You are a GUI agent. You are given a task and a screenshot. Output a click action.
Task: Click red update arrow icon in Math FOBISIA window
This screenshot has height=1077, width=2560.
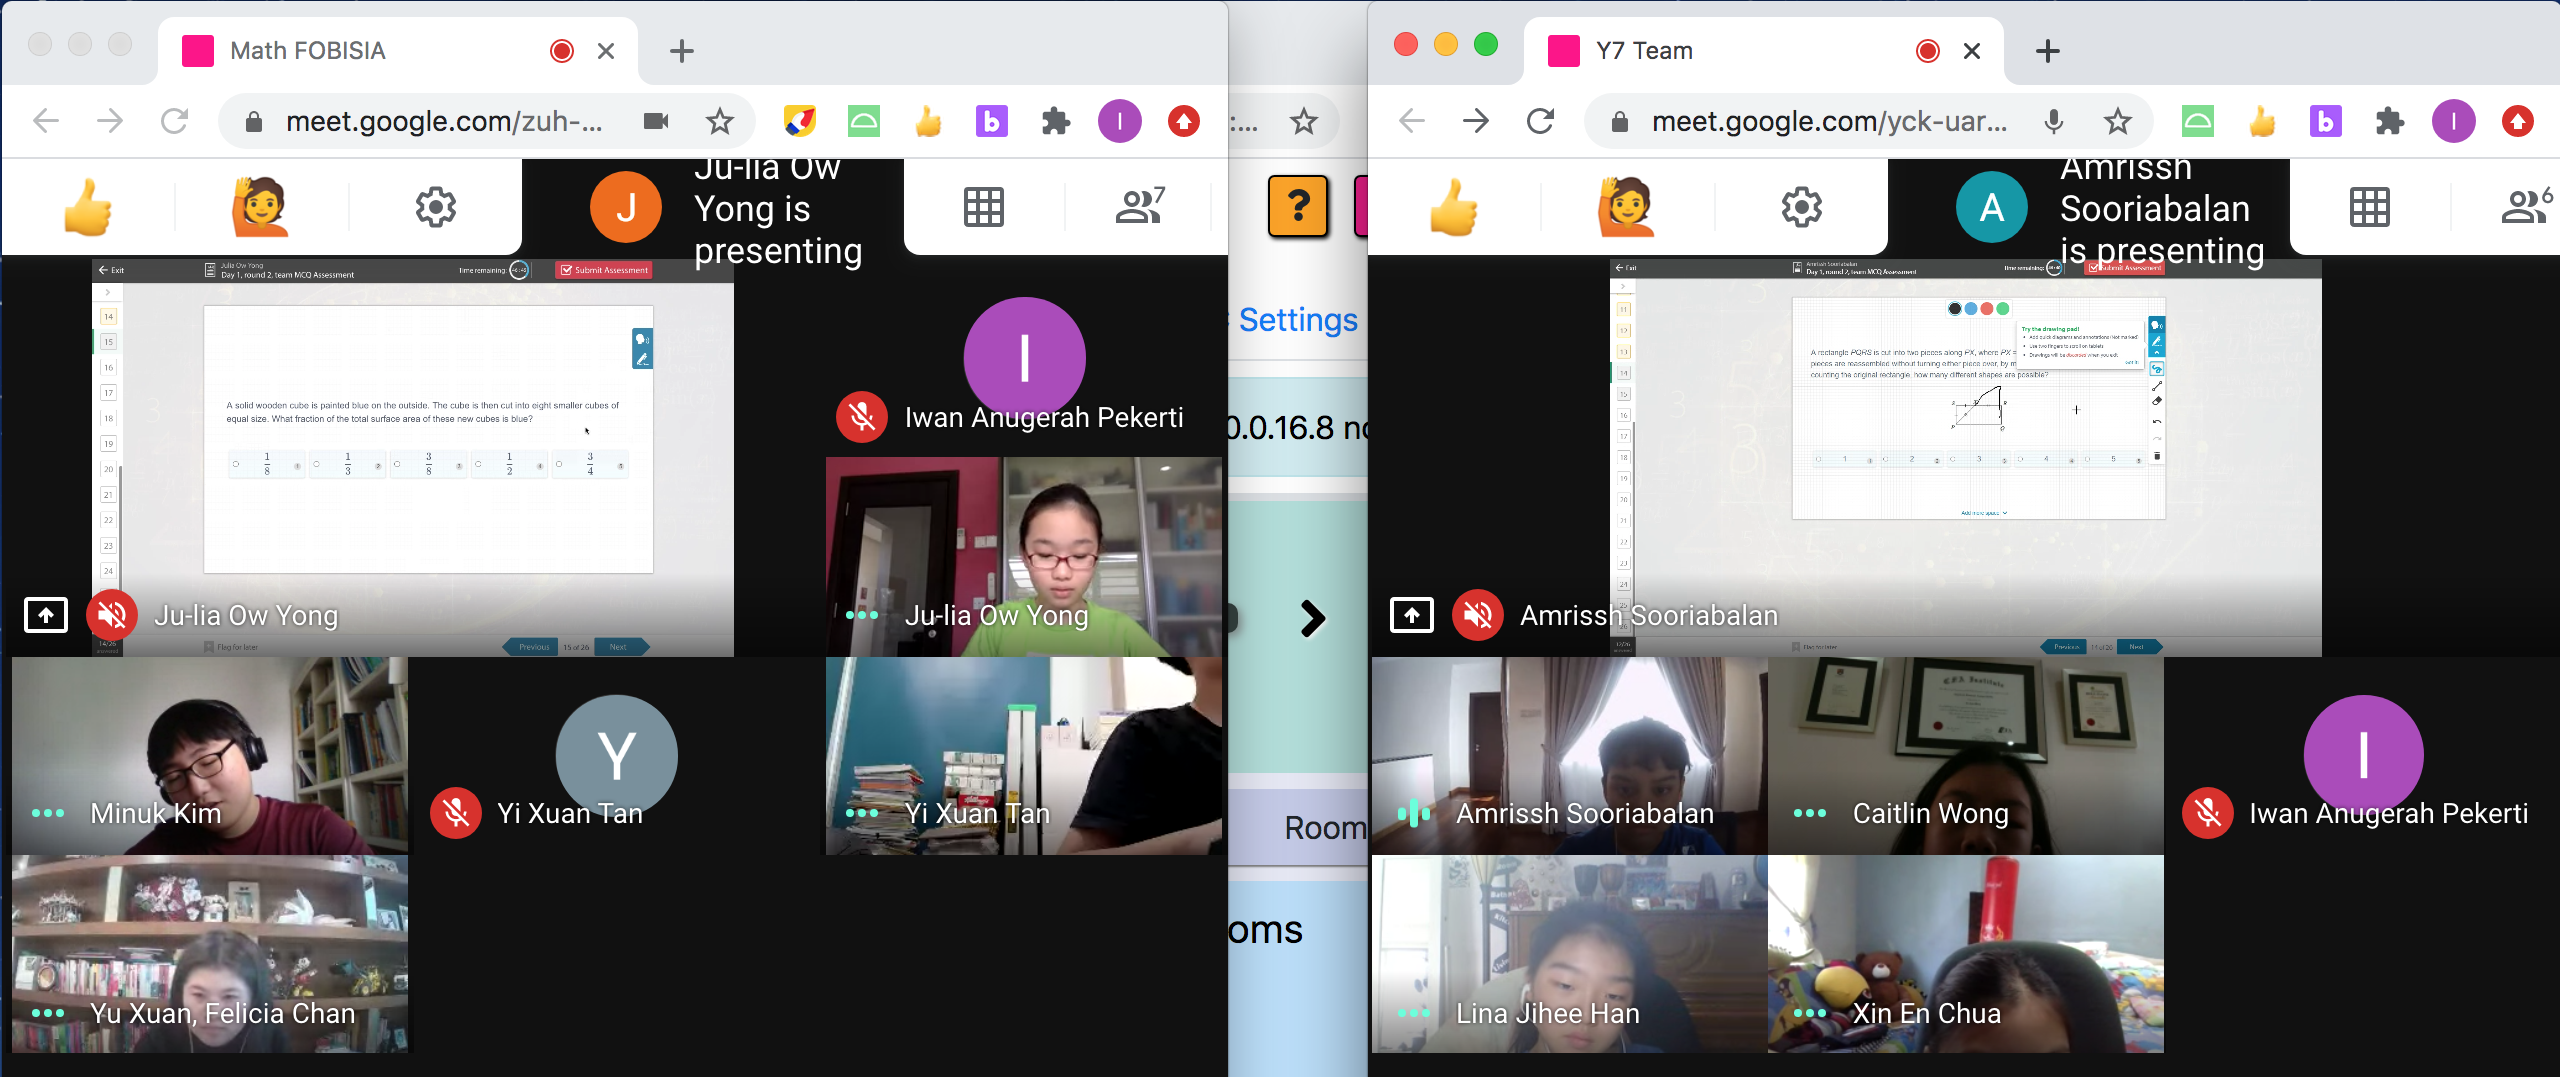(1184, 121)
